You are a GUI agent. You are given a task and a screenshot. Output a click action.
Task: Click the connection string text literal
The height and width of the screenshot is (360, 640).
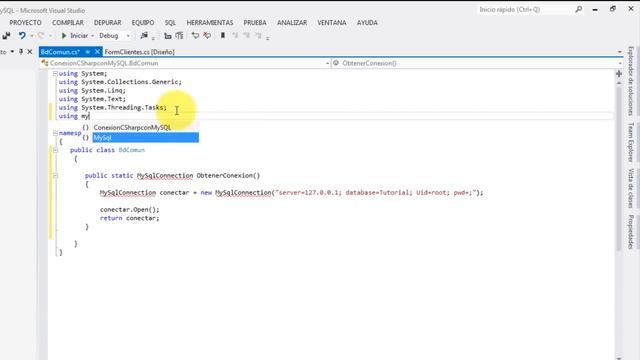point(375,193)
